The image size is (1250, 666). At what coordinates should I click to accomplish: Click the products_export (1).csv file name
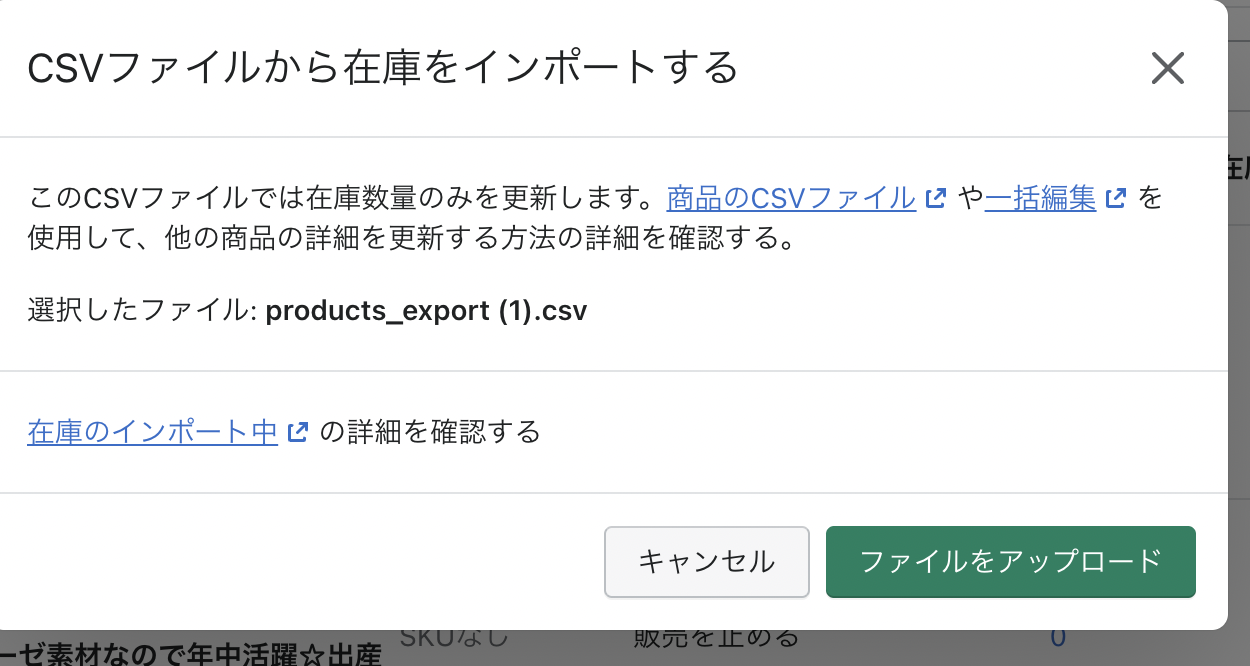point(426,311)
